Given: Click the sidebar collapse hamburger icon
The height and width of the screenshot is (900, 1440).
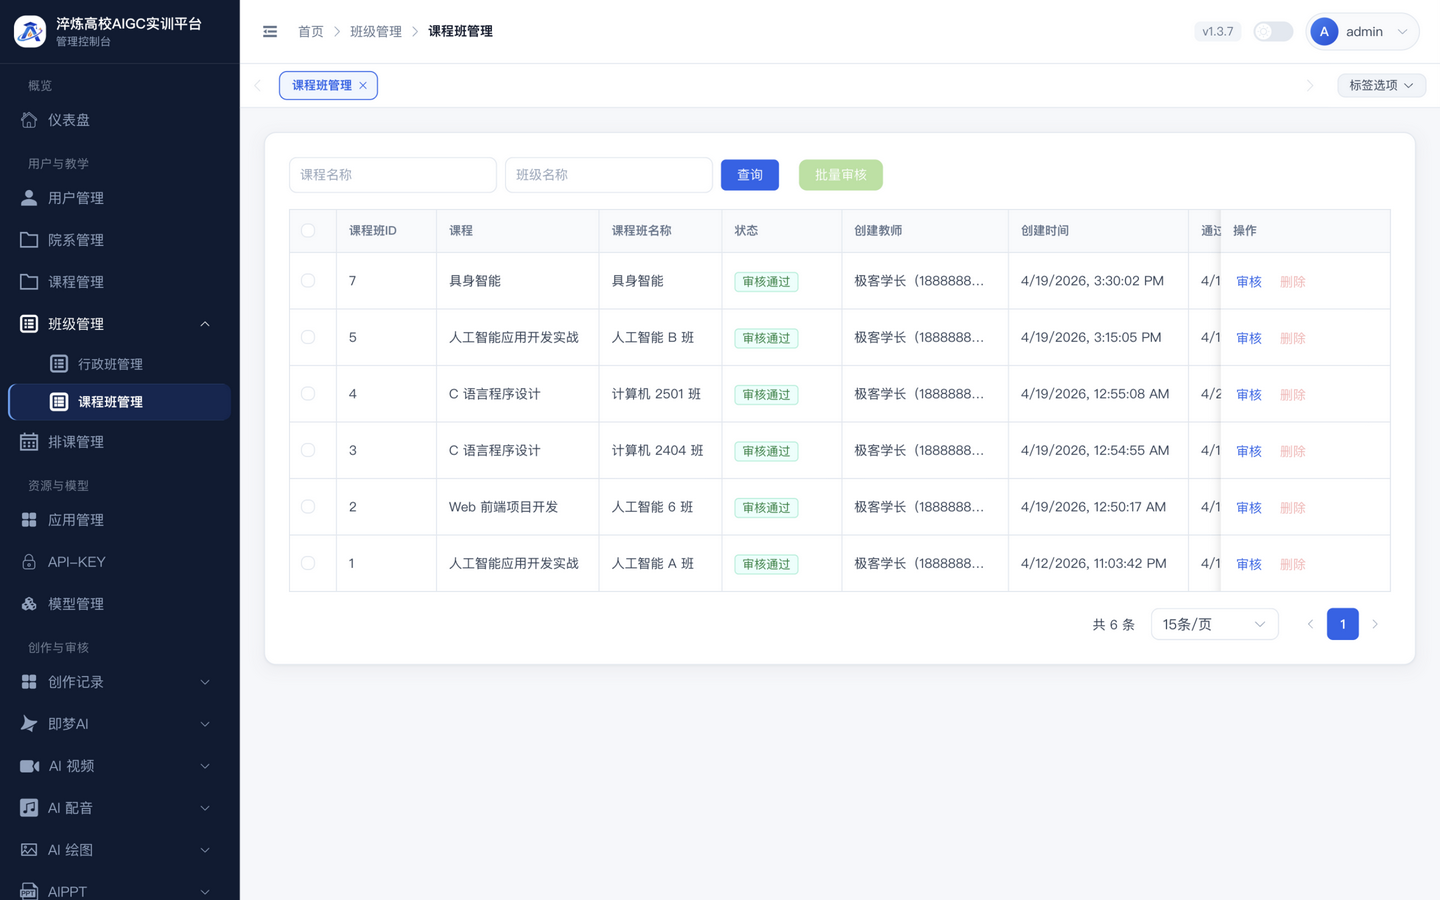Looking at the screenshot, I should 270,32.
